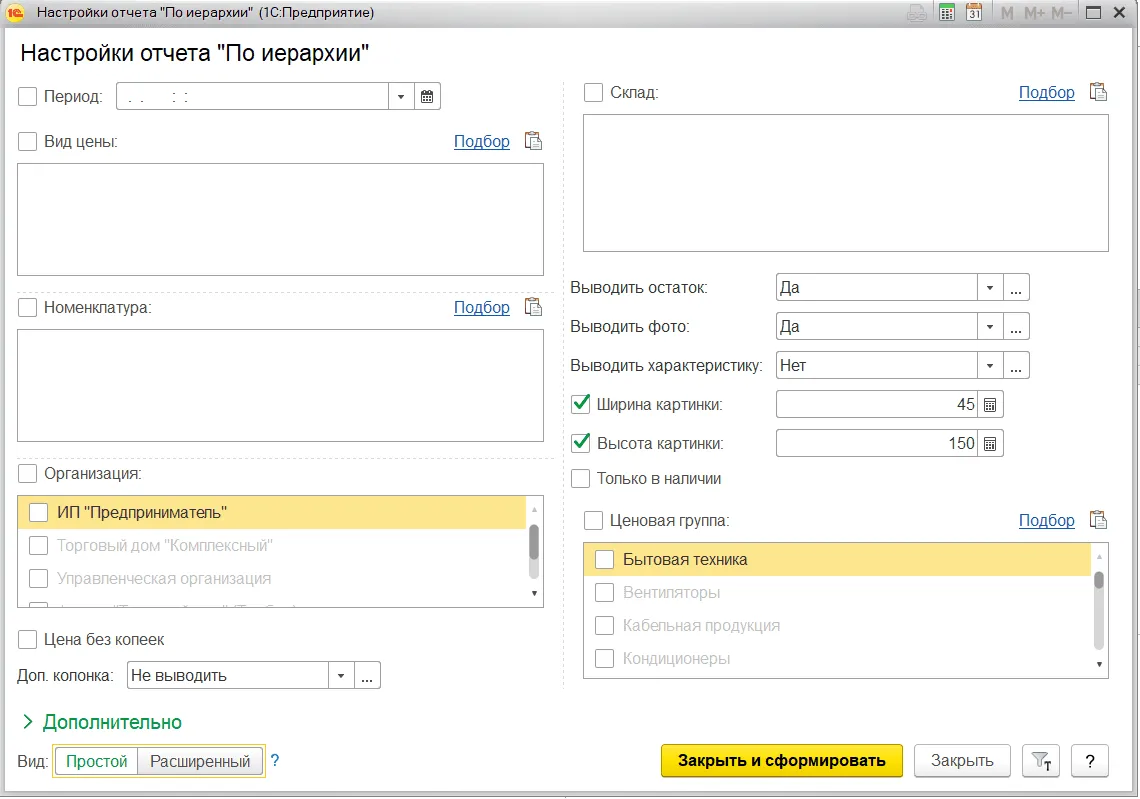
Task: Check Бытовая техника in price group list
Action: pos(605,560)
